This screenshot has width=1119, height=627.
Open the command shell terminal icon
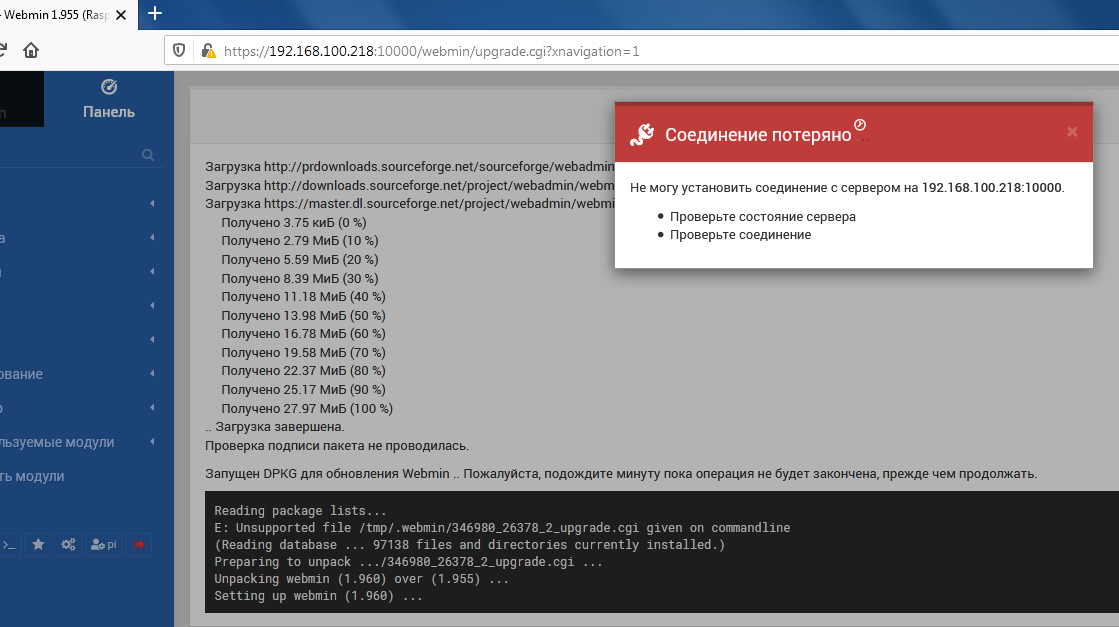coord(9,545)
